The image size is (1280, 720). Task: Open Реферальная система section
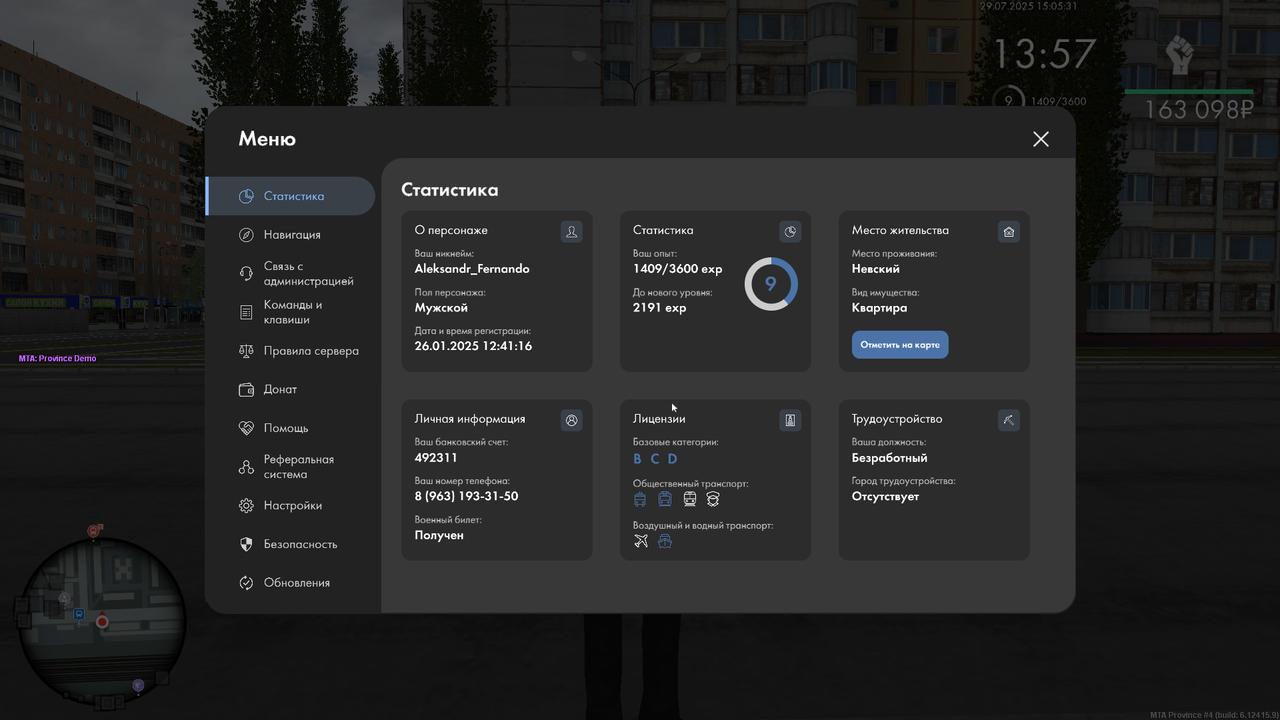point(291,467)
